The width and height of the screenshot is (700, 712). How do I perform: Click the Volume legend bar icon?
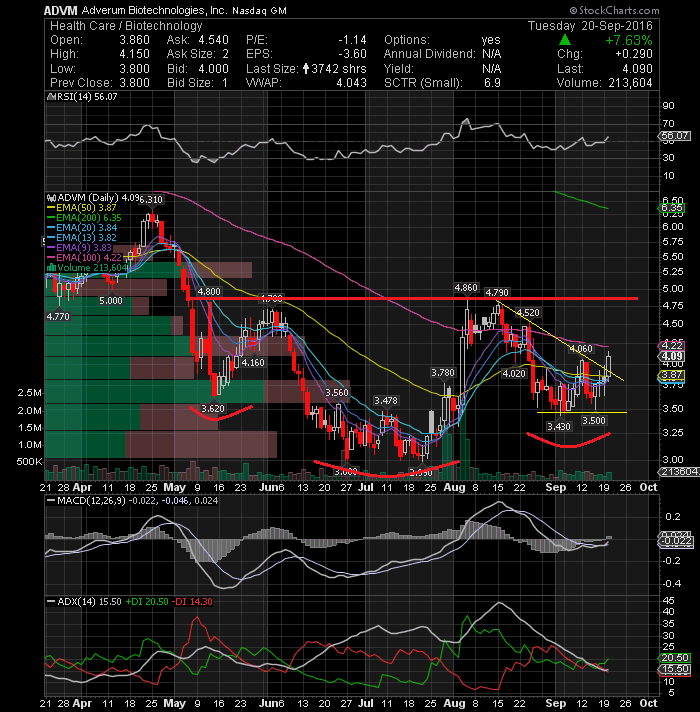pos(51,267)
